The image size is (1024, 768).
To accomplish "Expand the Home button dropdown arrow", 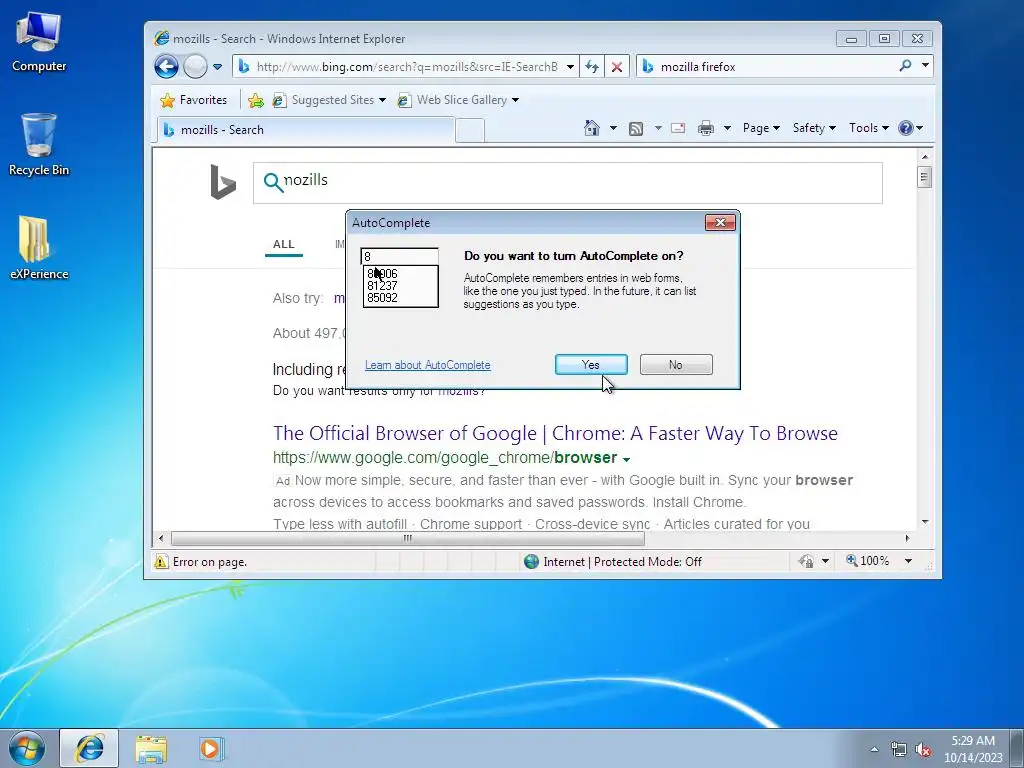I will (613, 128).
